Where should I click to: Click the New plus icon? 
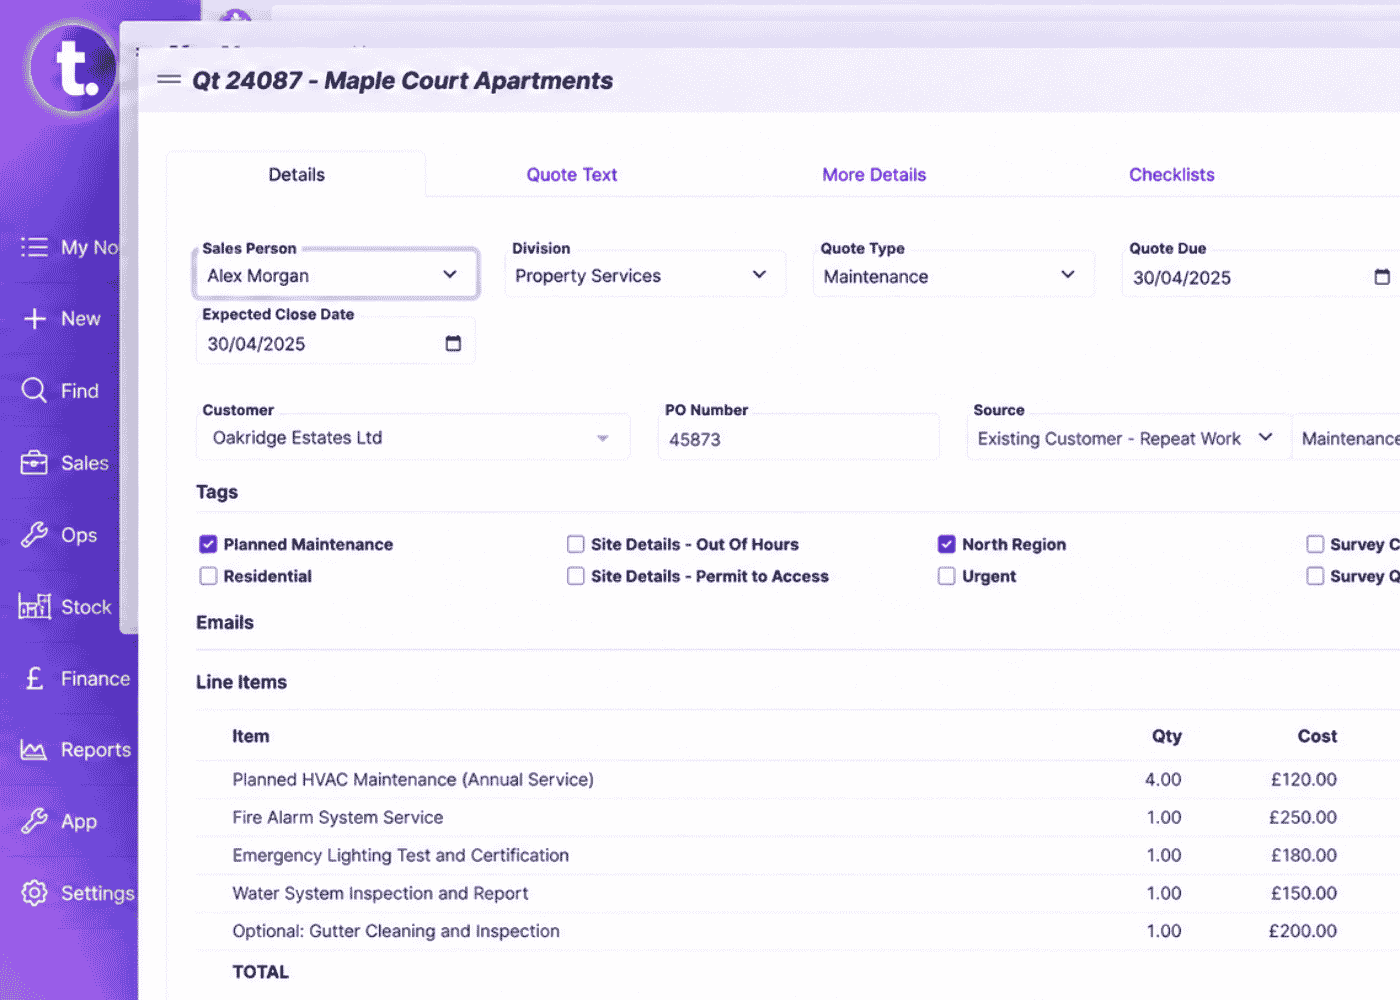(x=35, y=319)
